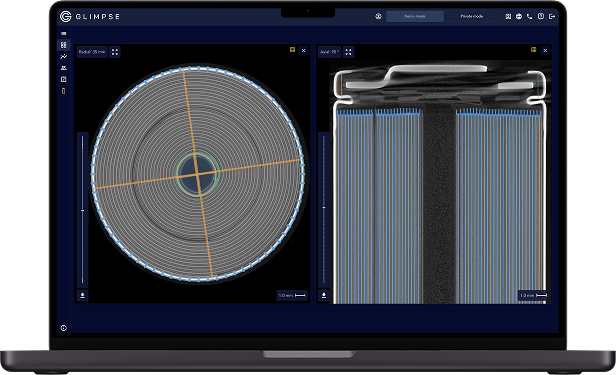This screenshot has height=375, width=616.
Task: Click the scale bar in radial view
Action: (x=292, y=295)
